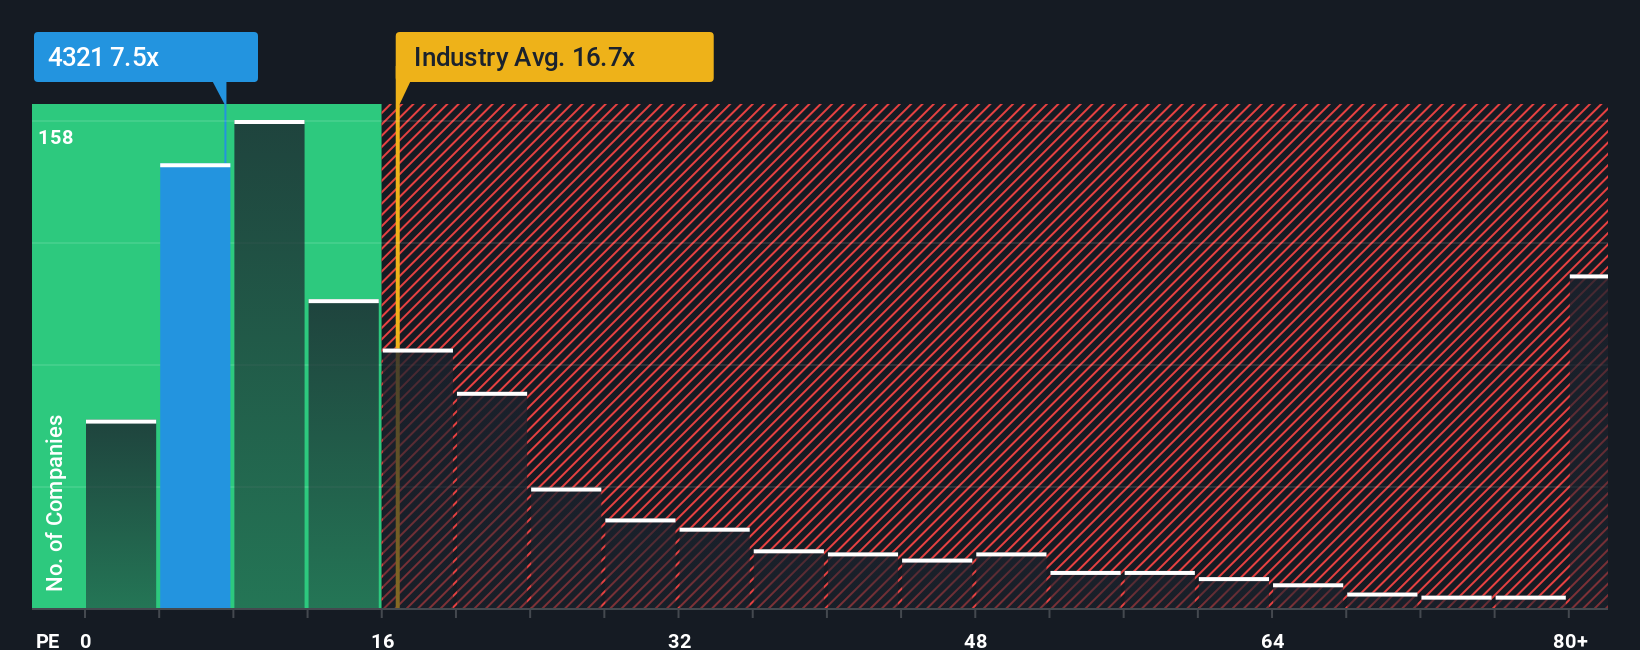This screenshot has height=650, width=1640.
Task: Select the tallest dark green bar
Action: pos(269,364)
